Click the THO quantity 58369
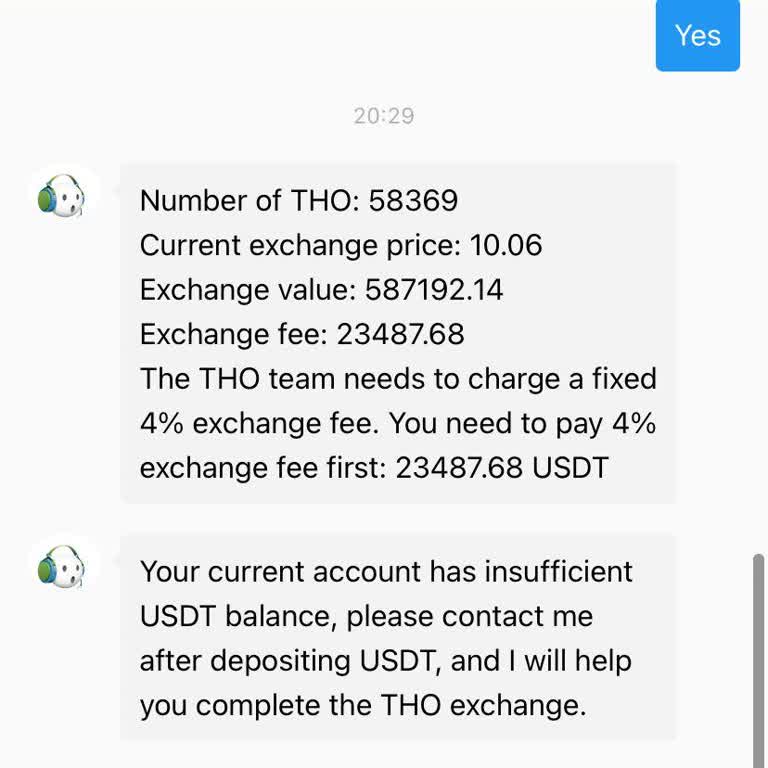 coord(413,201)
